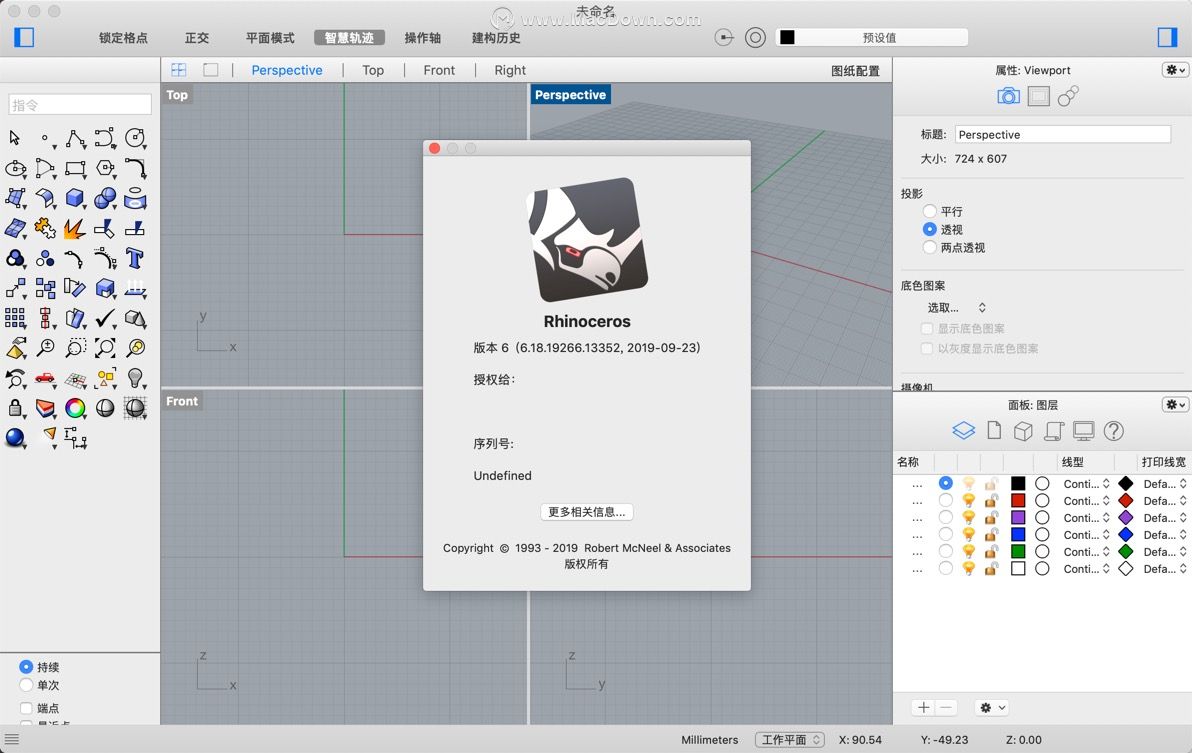1192x753 pixels.
Task: Switch to four-viewport layout icon
Action: pos(179,70)
